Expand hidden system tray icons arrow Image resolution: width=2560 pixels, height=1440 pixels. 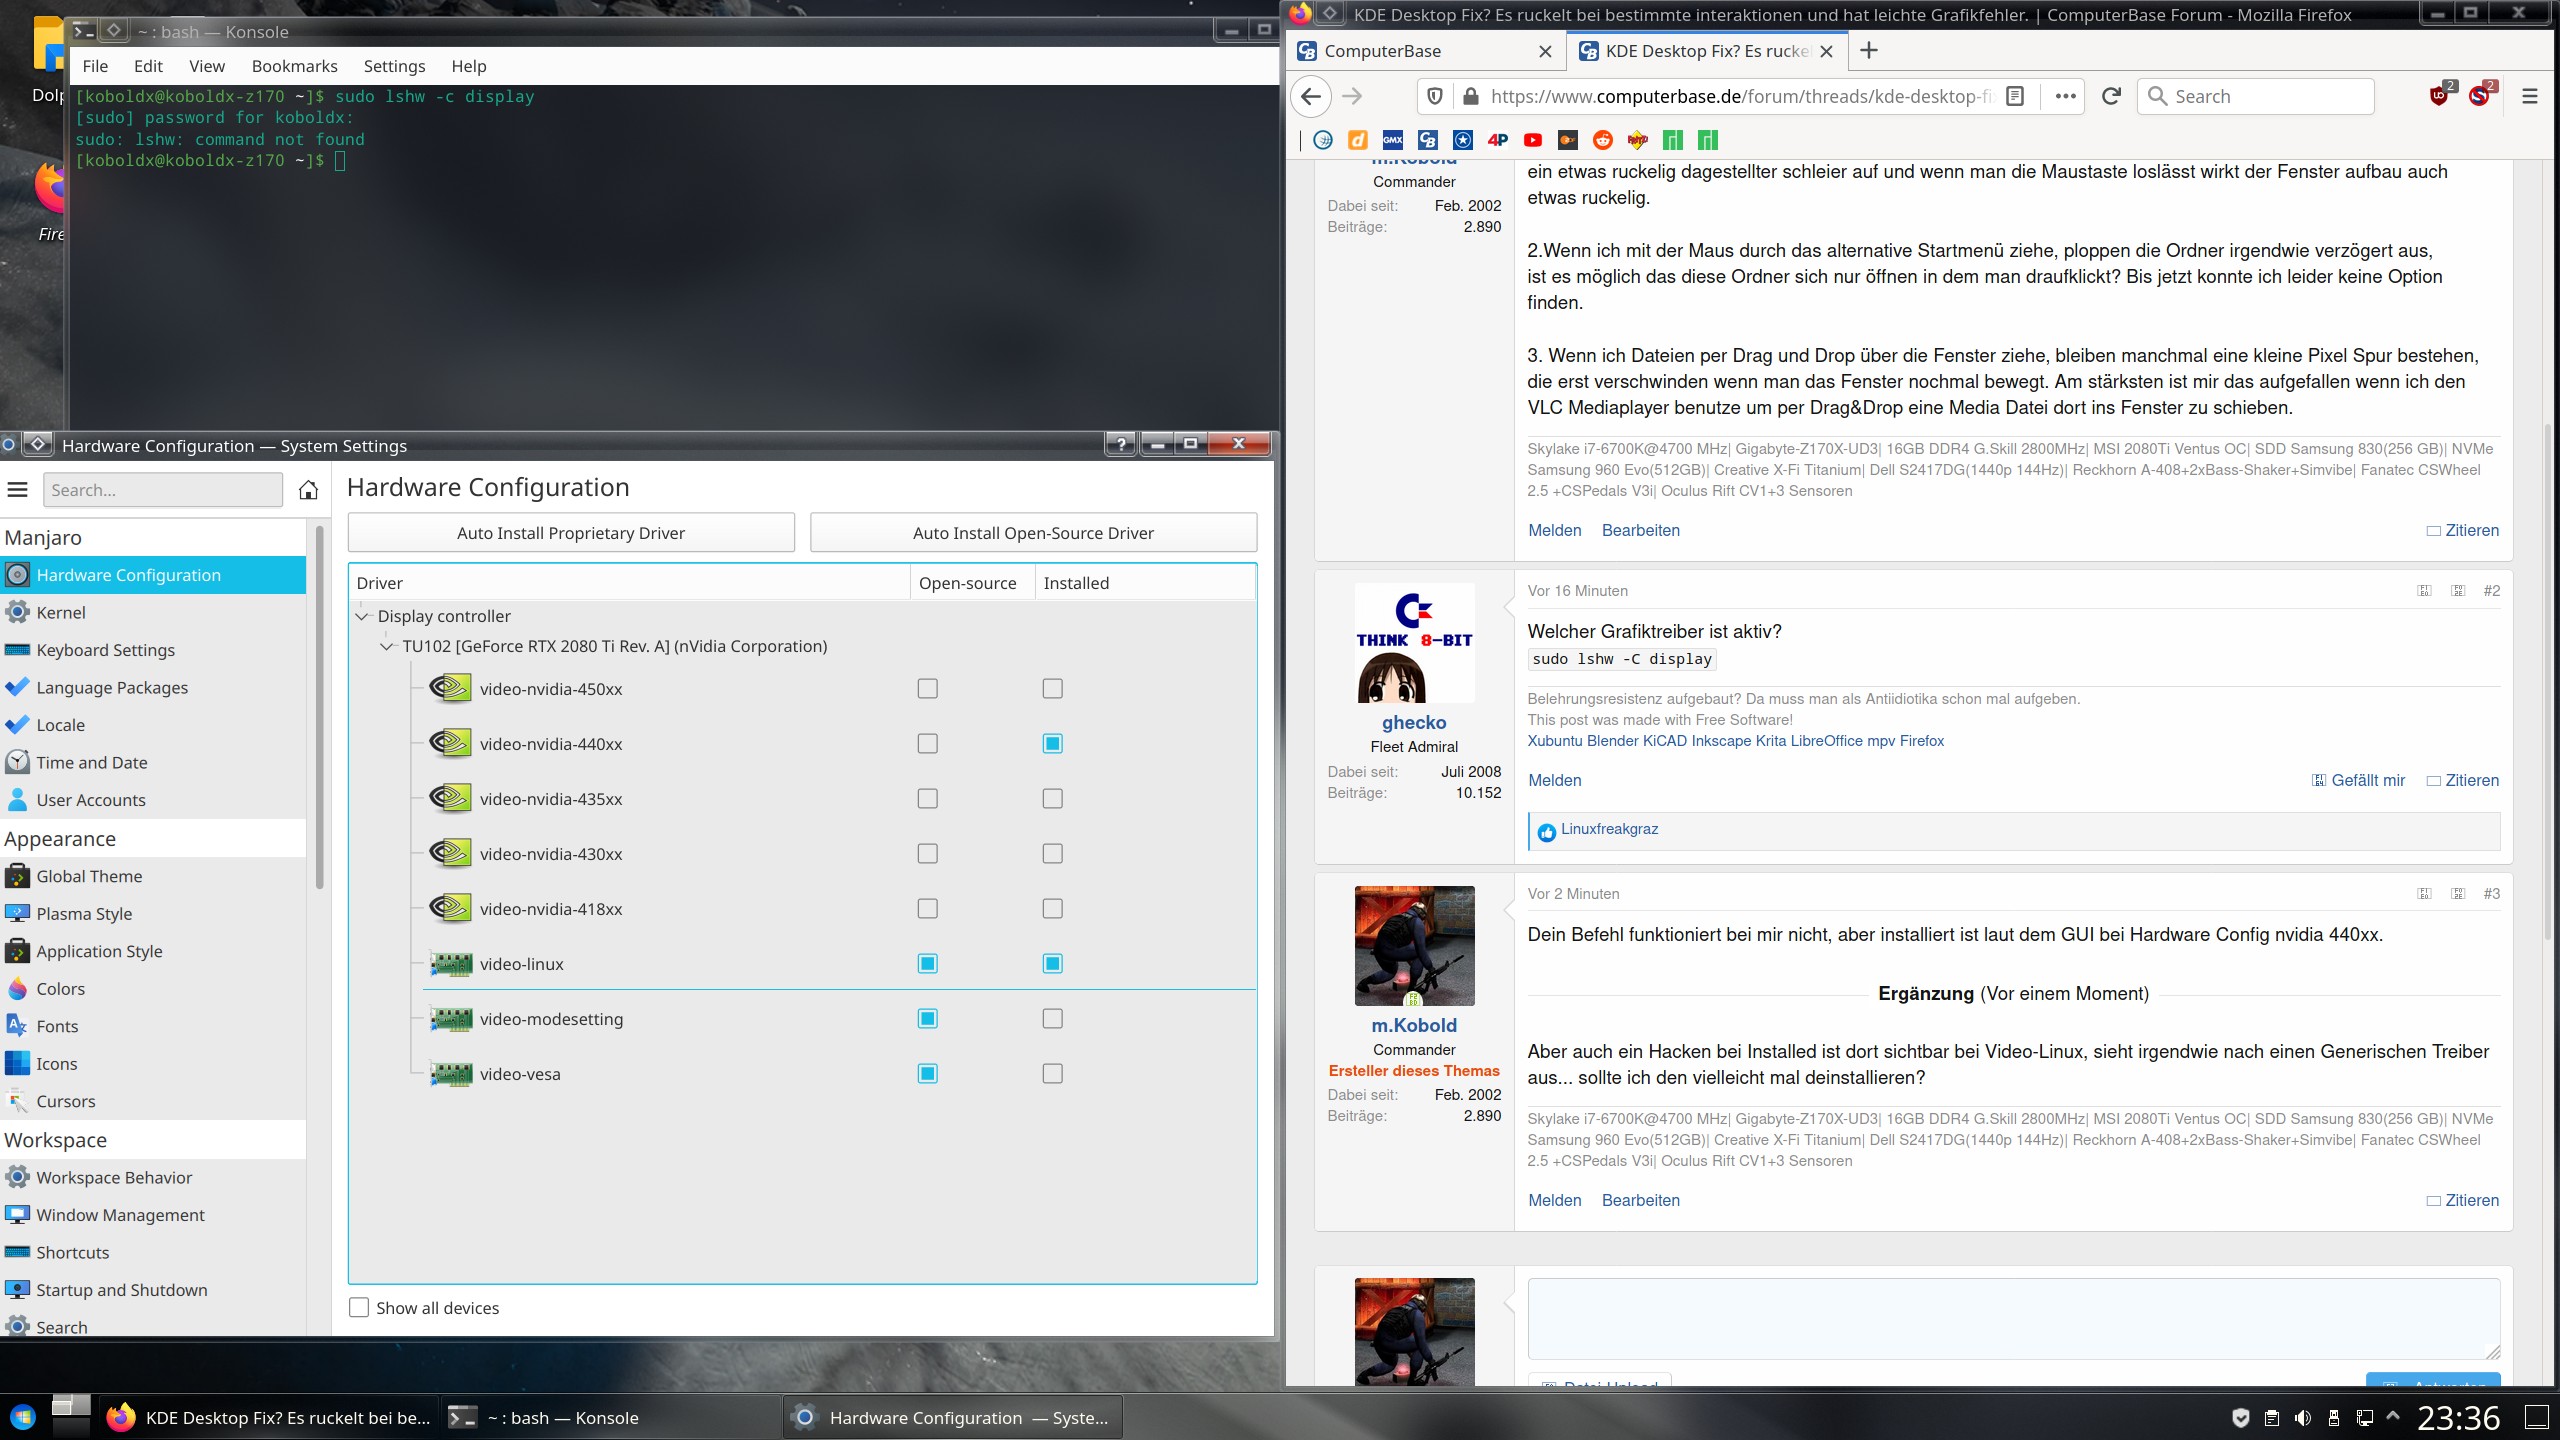[2393, 1417]
